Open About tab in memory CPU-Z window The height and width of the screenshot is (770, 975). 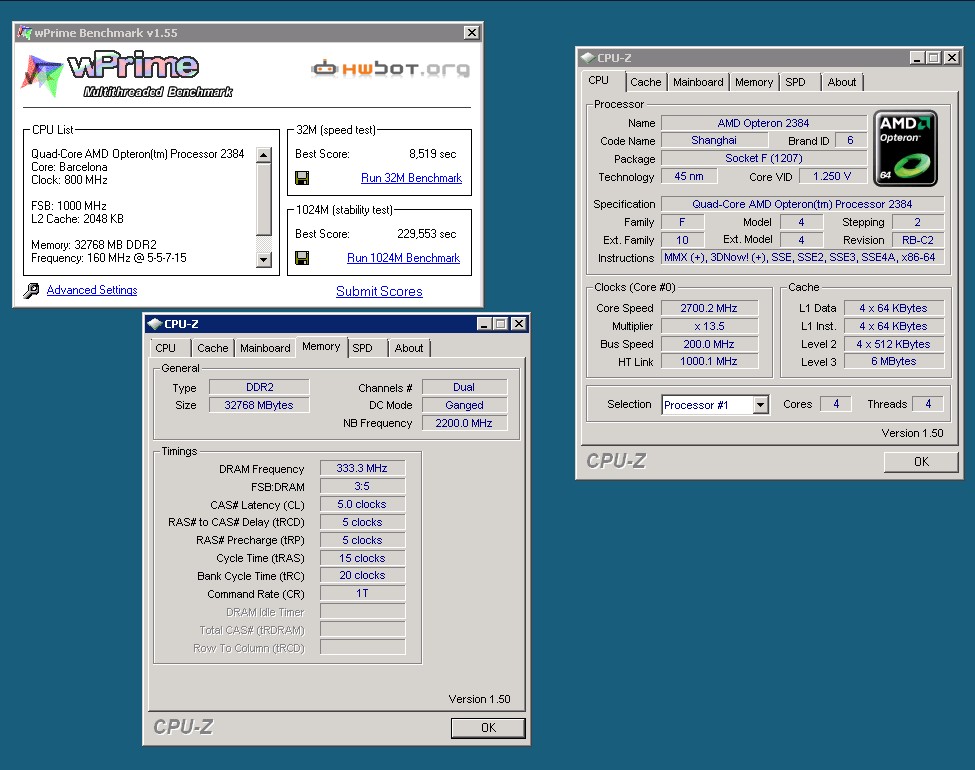point(409,348)
